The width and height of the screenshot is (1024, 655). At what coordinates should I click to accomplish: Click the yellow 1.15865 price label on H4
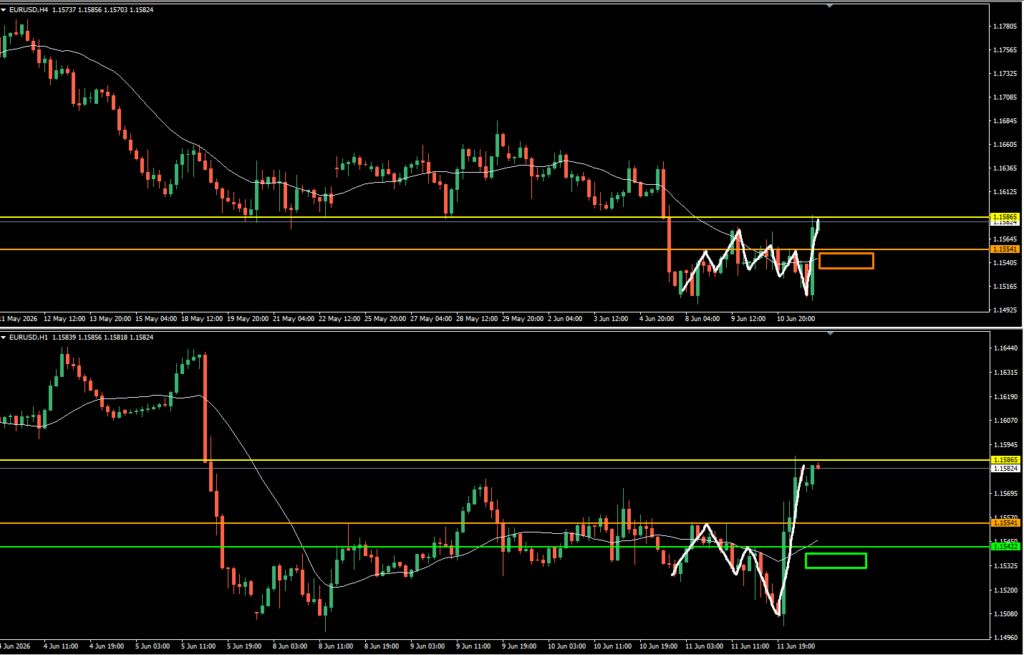tap(1005, 216)
